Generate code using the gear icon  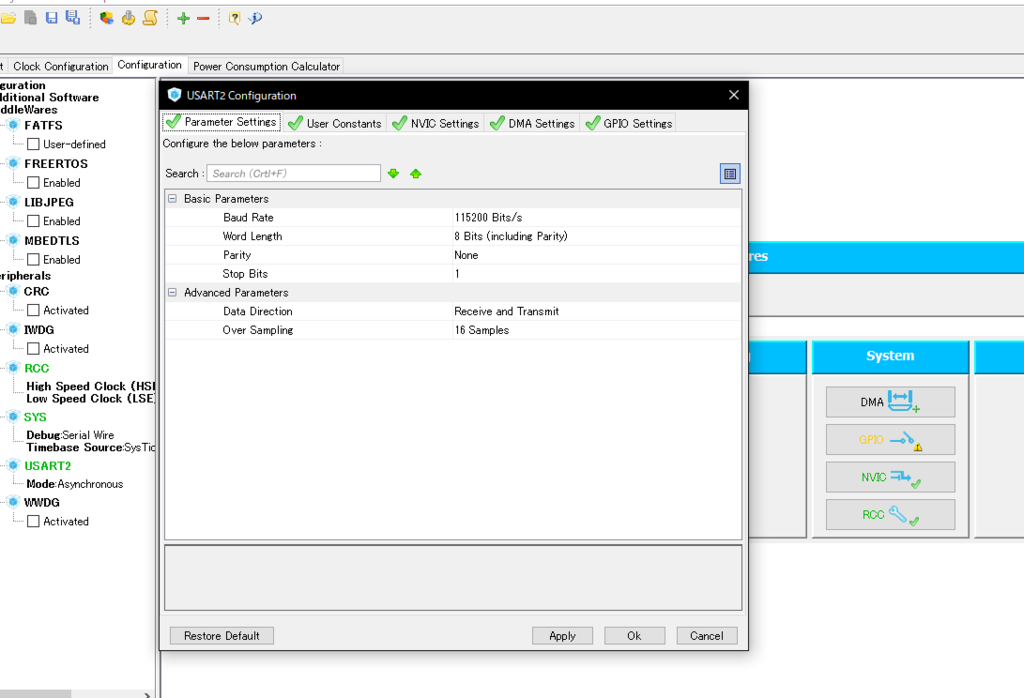point(129,18)
